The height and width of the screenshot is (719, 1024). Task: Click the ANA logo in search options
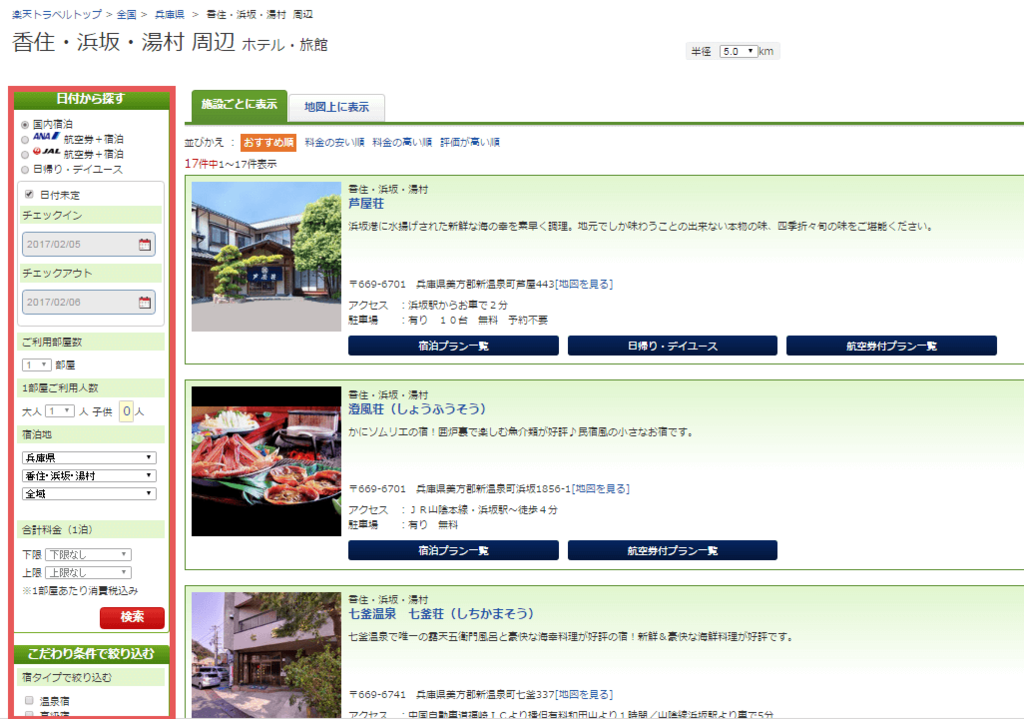(x=47, y=137)
